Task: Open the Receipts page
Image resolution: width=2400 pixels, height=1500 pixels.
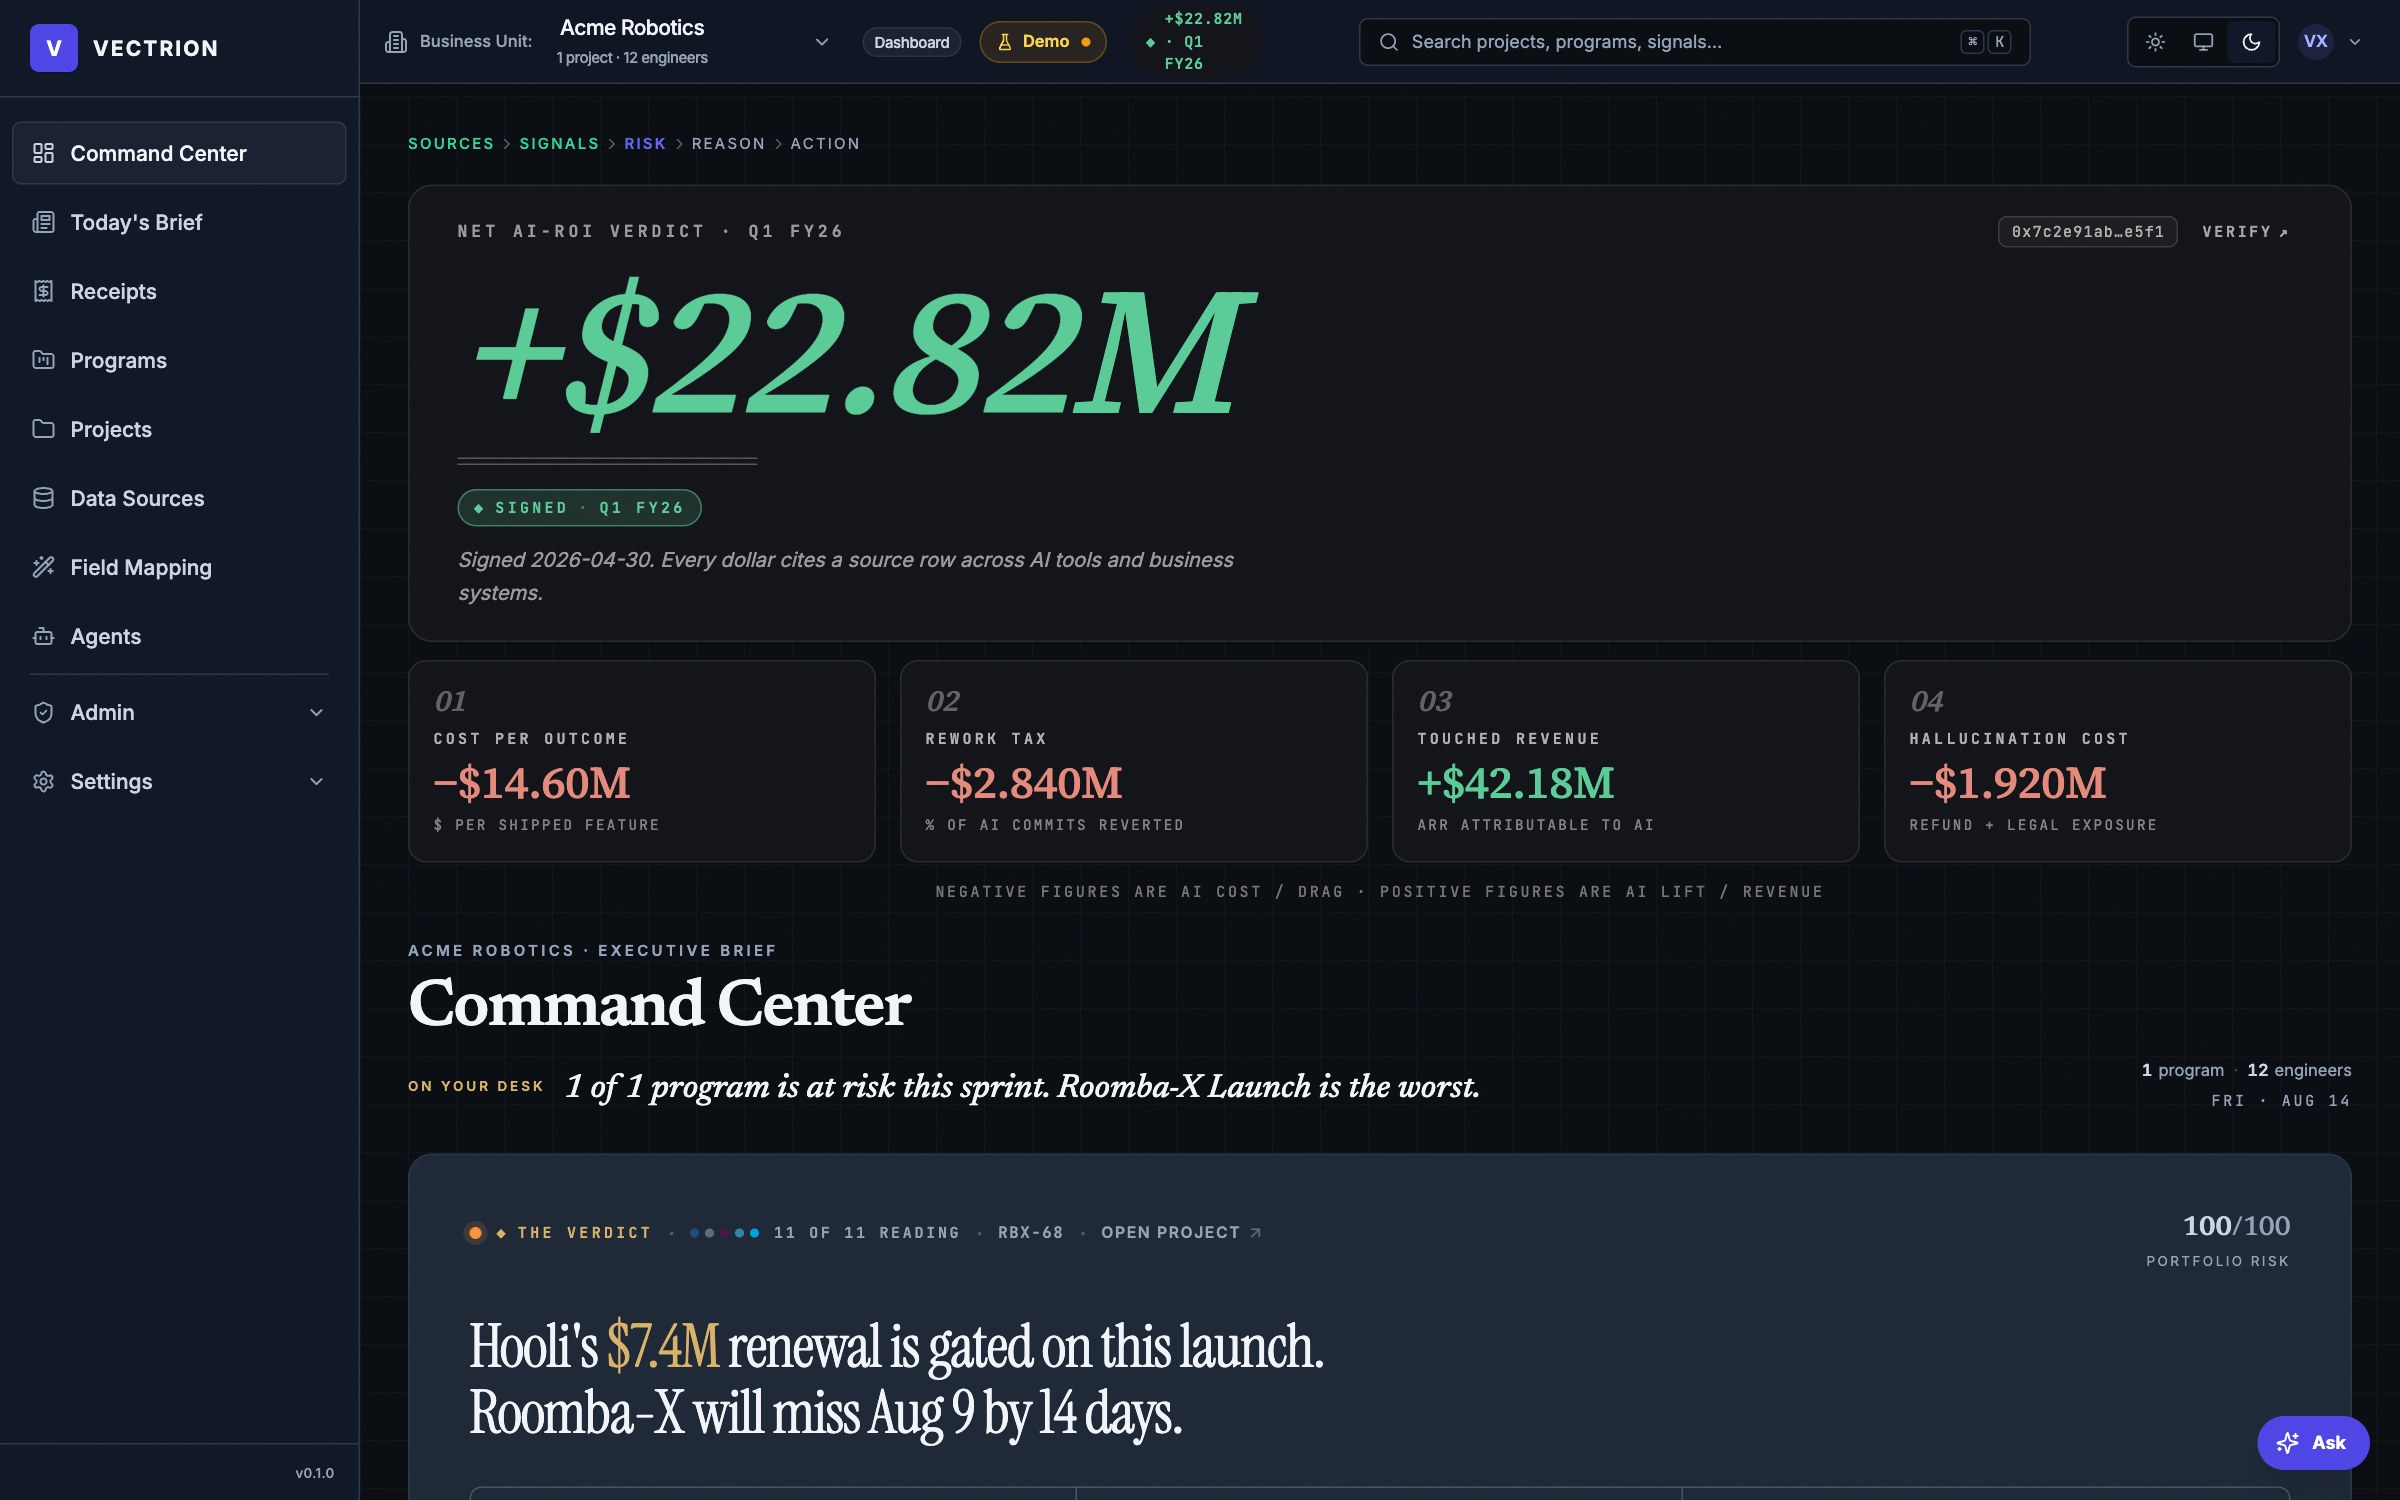Action: (179, 291)
